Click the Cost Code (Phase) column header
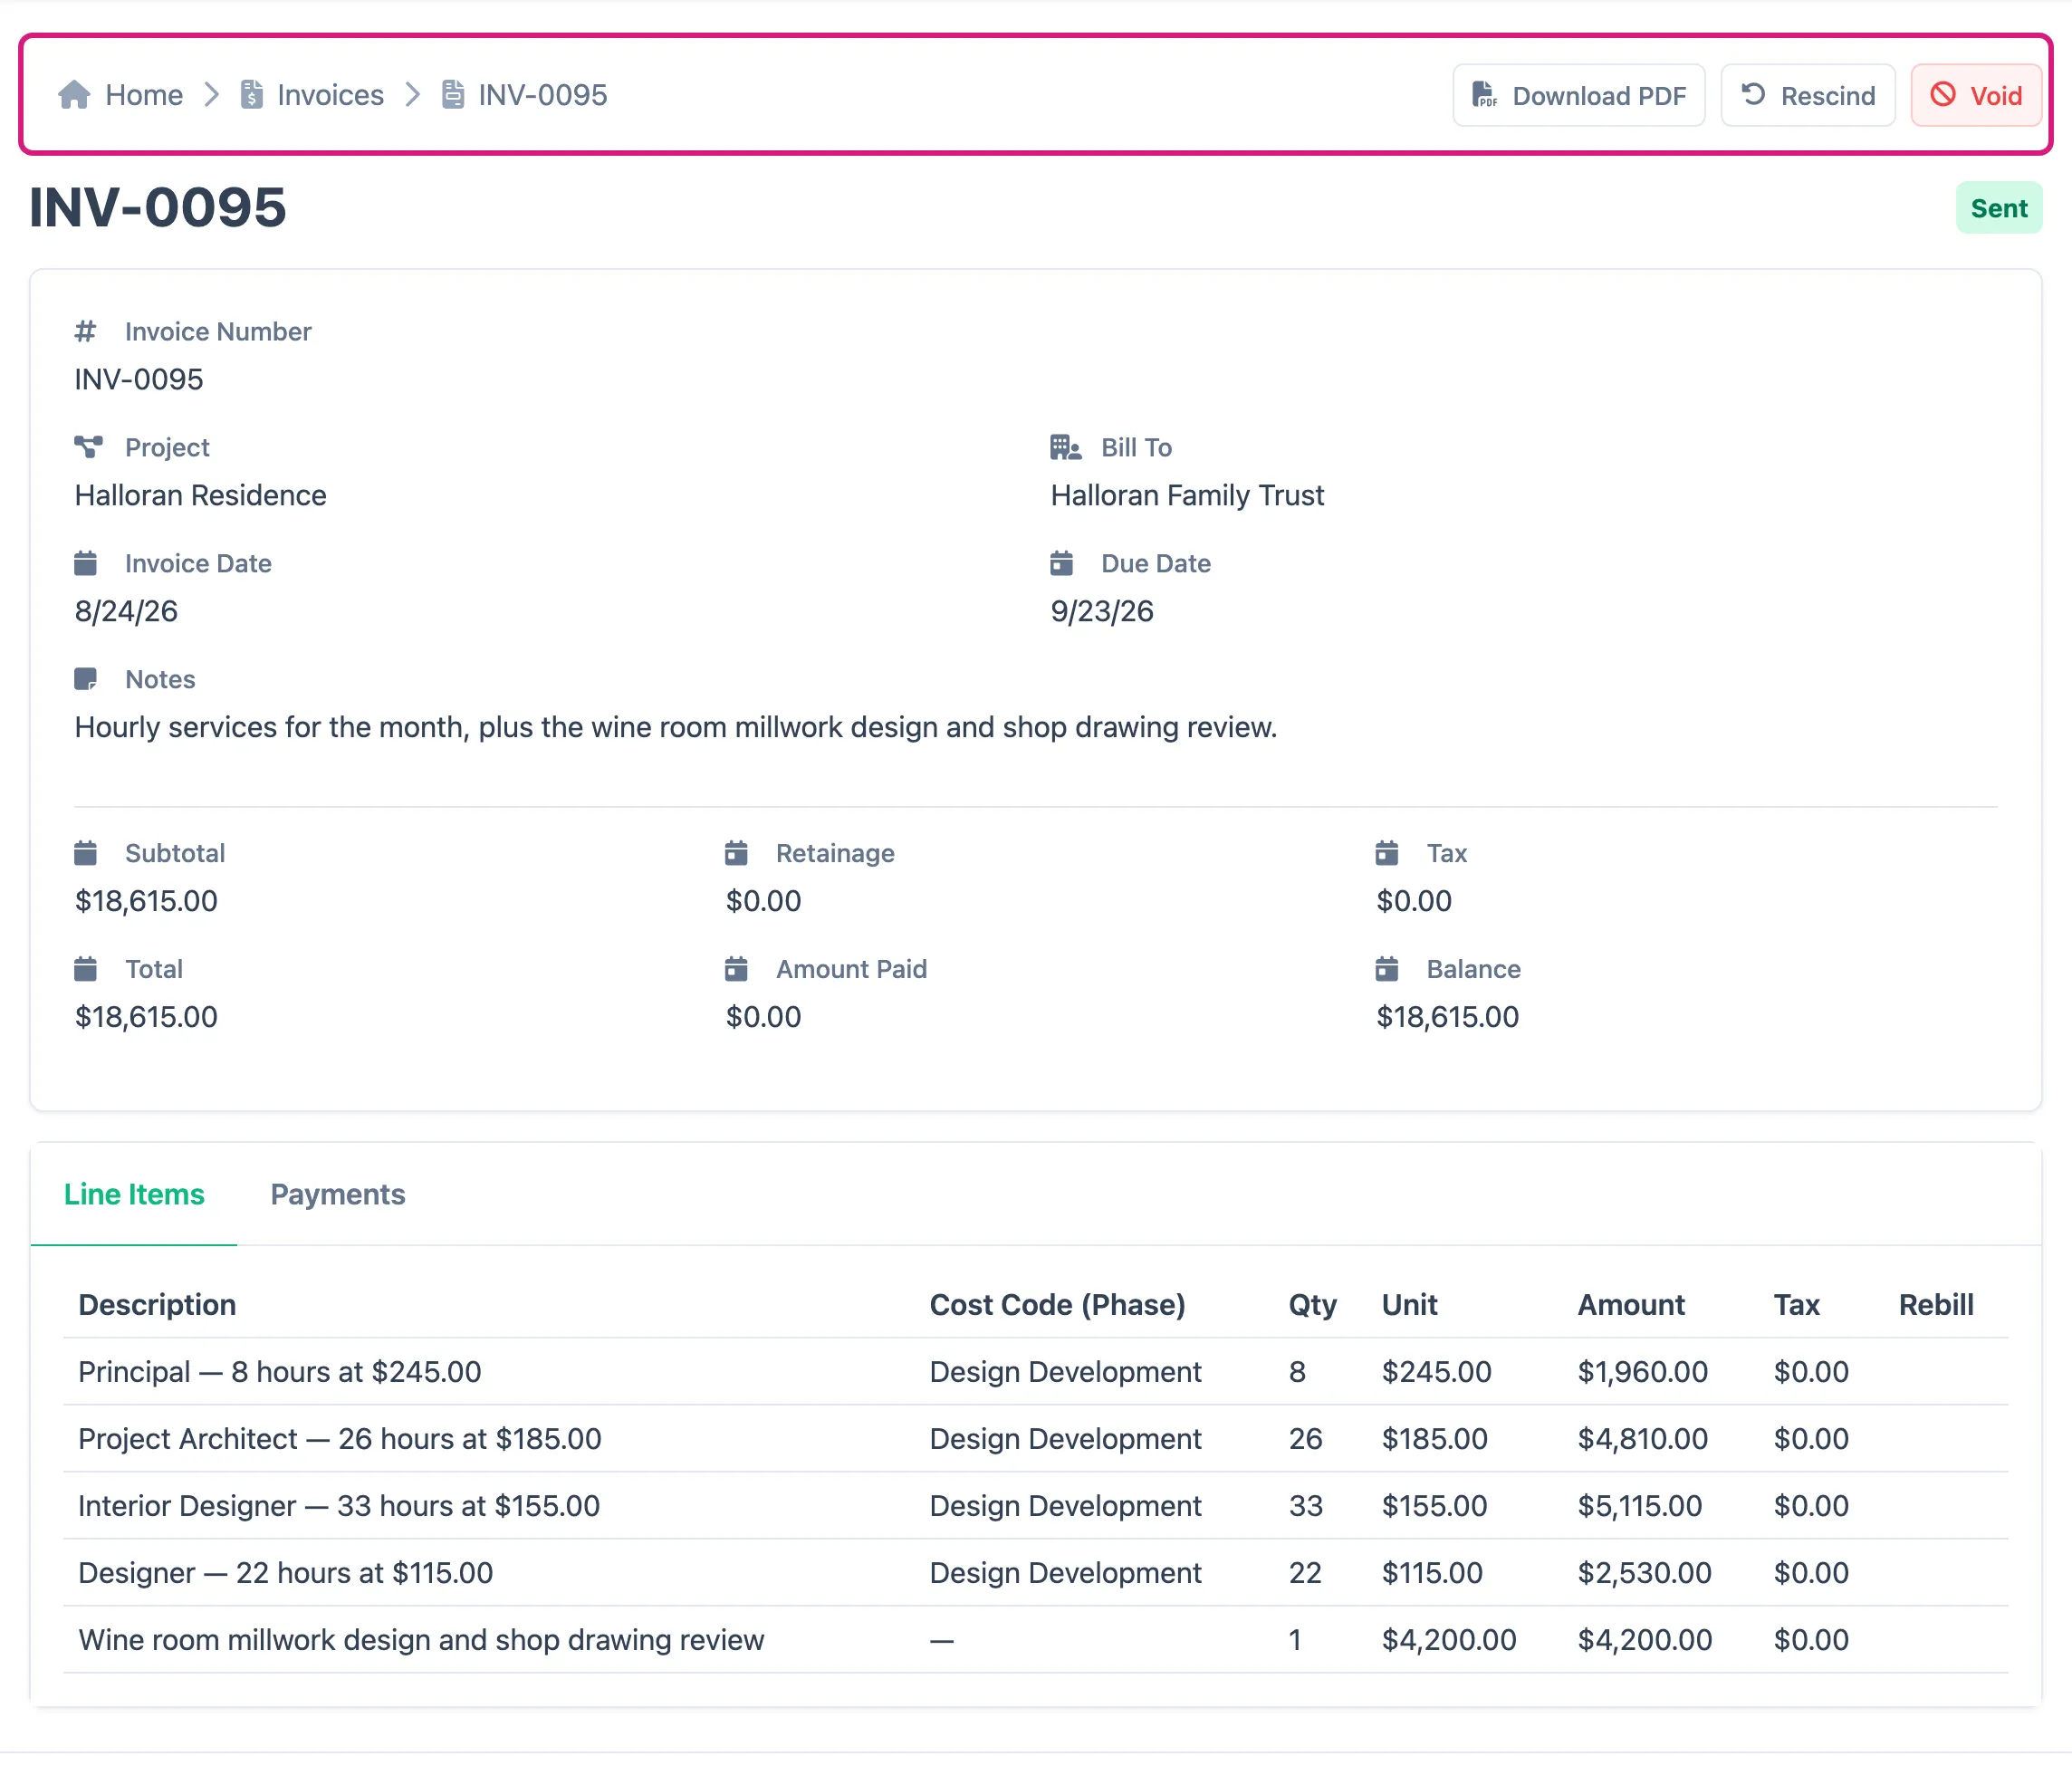The image size is (2072, 1775). point(1057,1305)
